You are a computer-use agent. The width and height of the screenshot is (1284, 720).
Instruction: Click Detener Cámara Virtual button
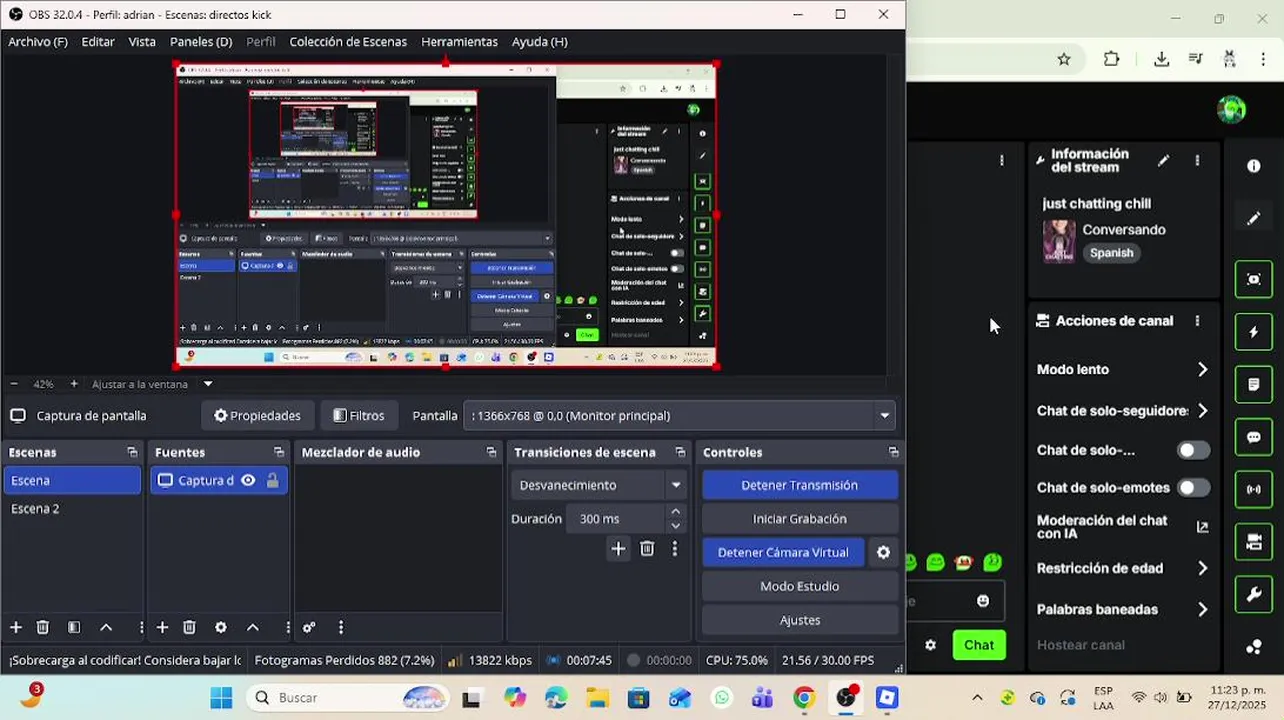[783, 552]
